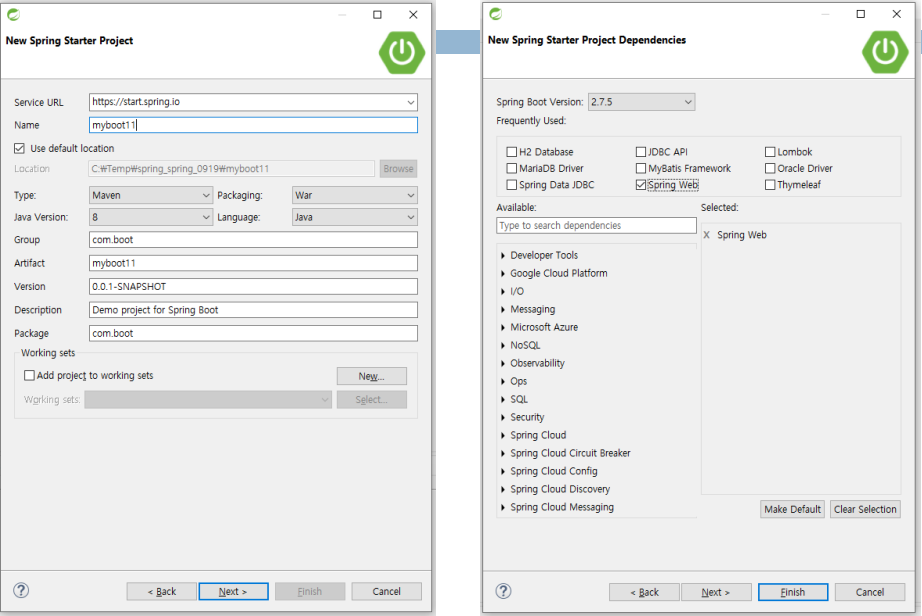Close the Dependencies dialog window
The image size is (922, 616).
click(x=897, y=14)
